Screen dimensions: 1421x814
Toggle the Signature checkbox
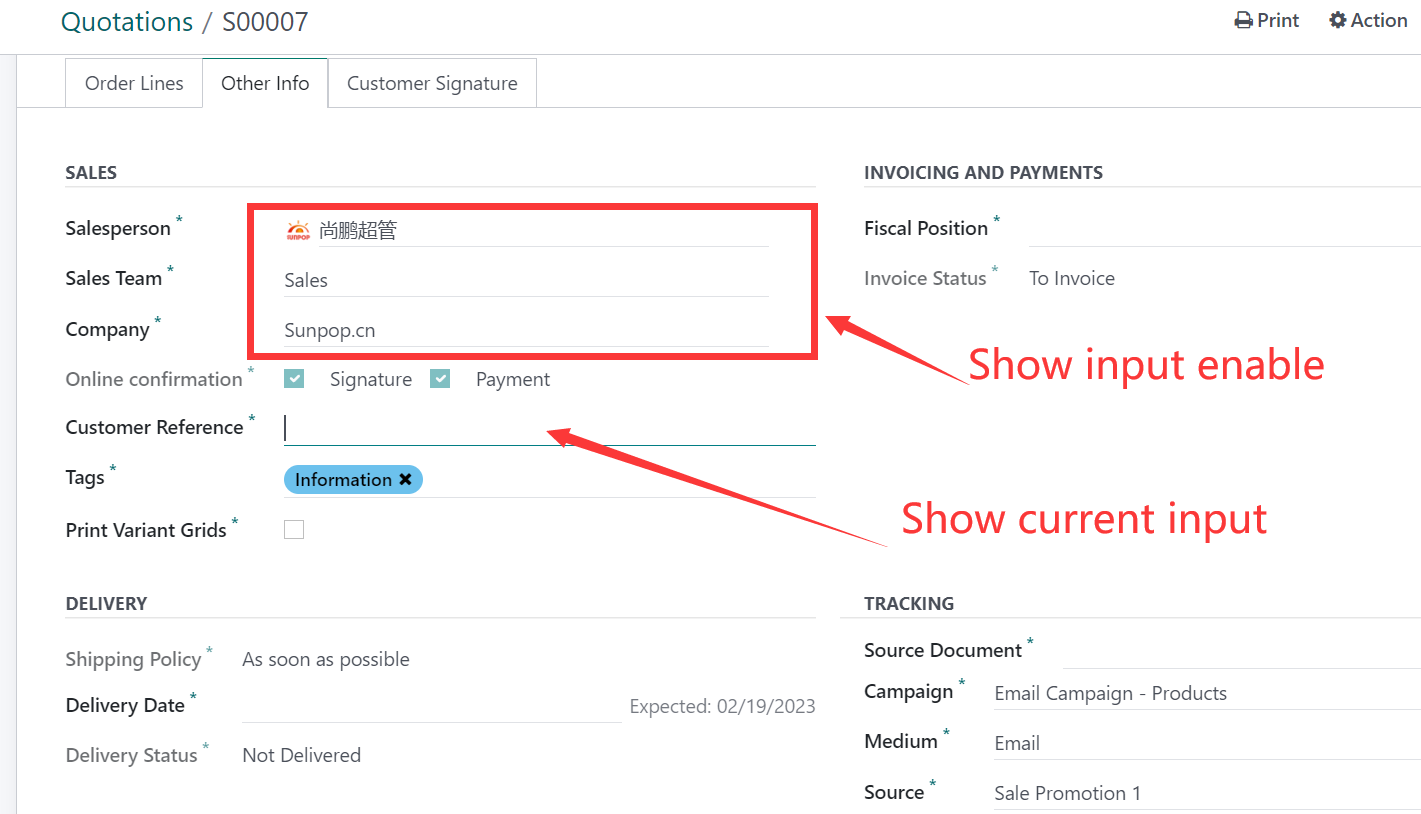pos(294,379)
